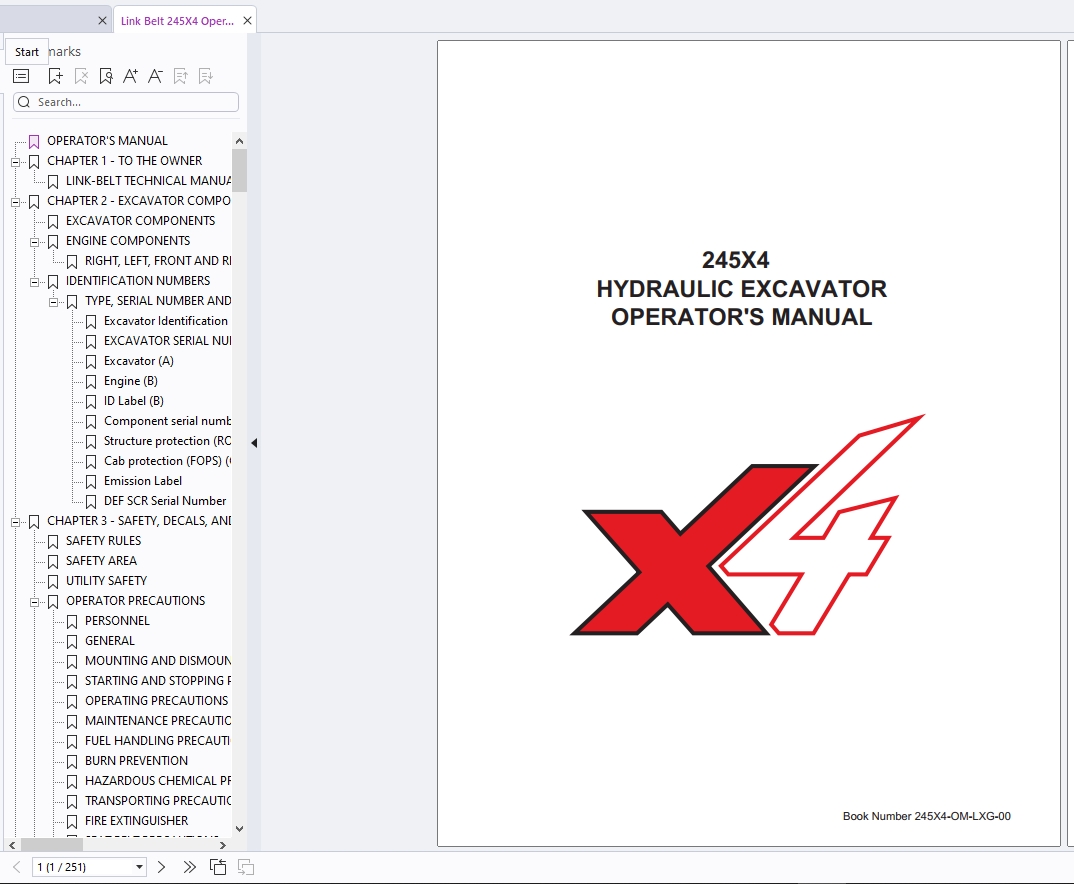Increase bookmark font size with the A+ icon
Screen dimensions: 1074x884
coord(130,76)
